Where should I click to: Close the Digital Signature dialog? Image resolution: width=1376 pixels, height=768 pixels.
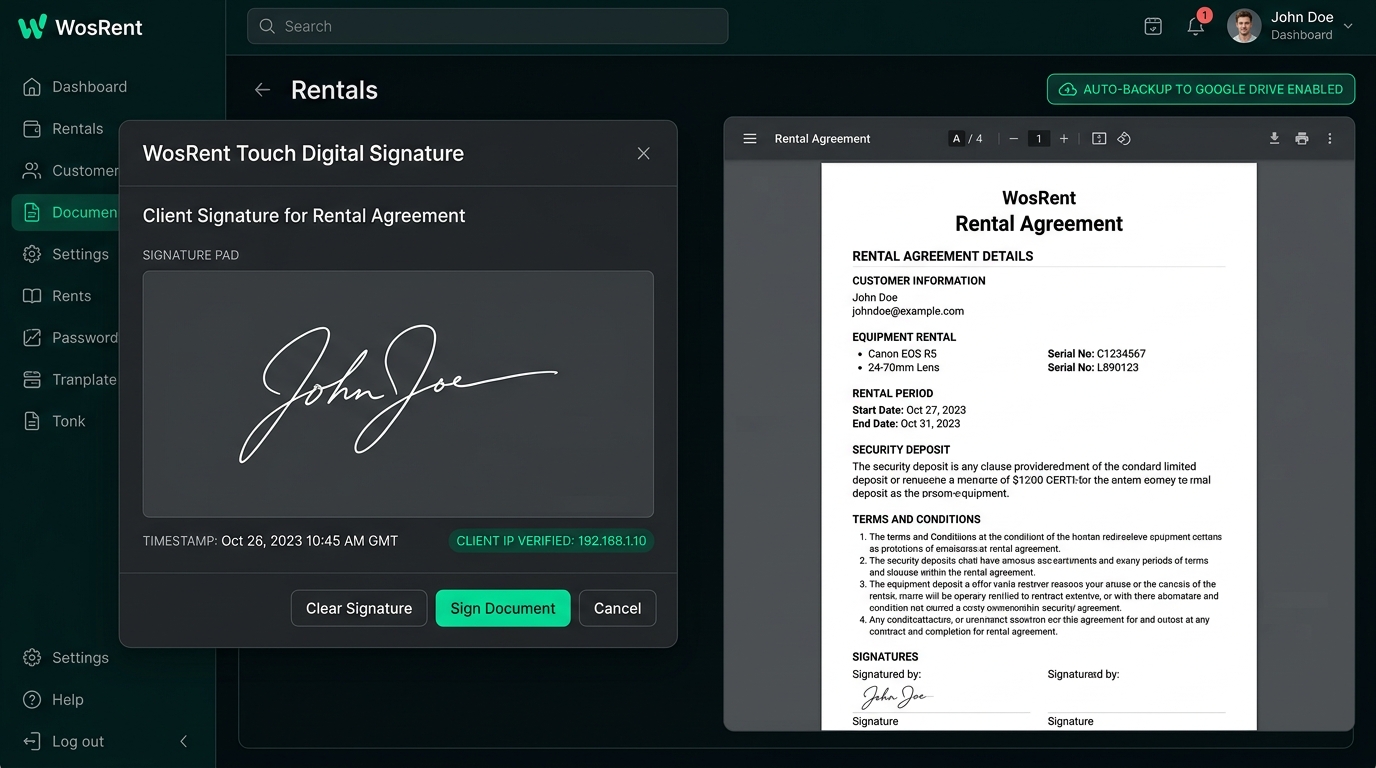tap(643, 153)
